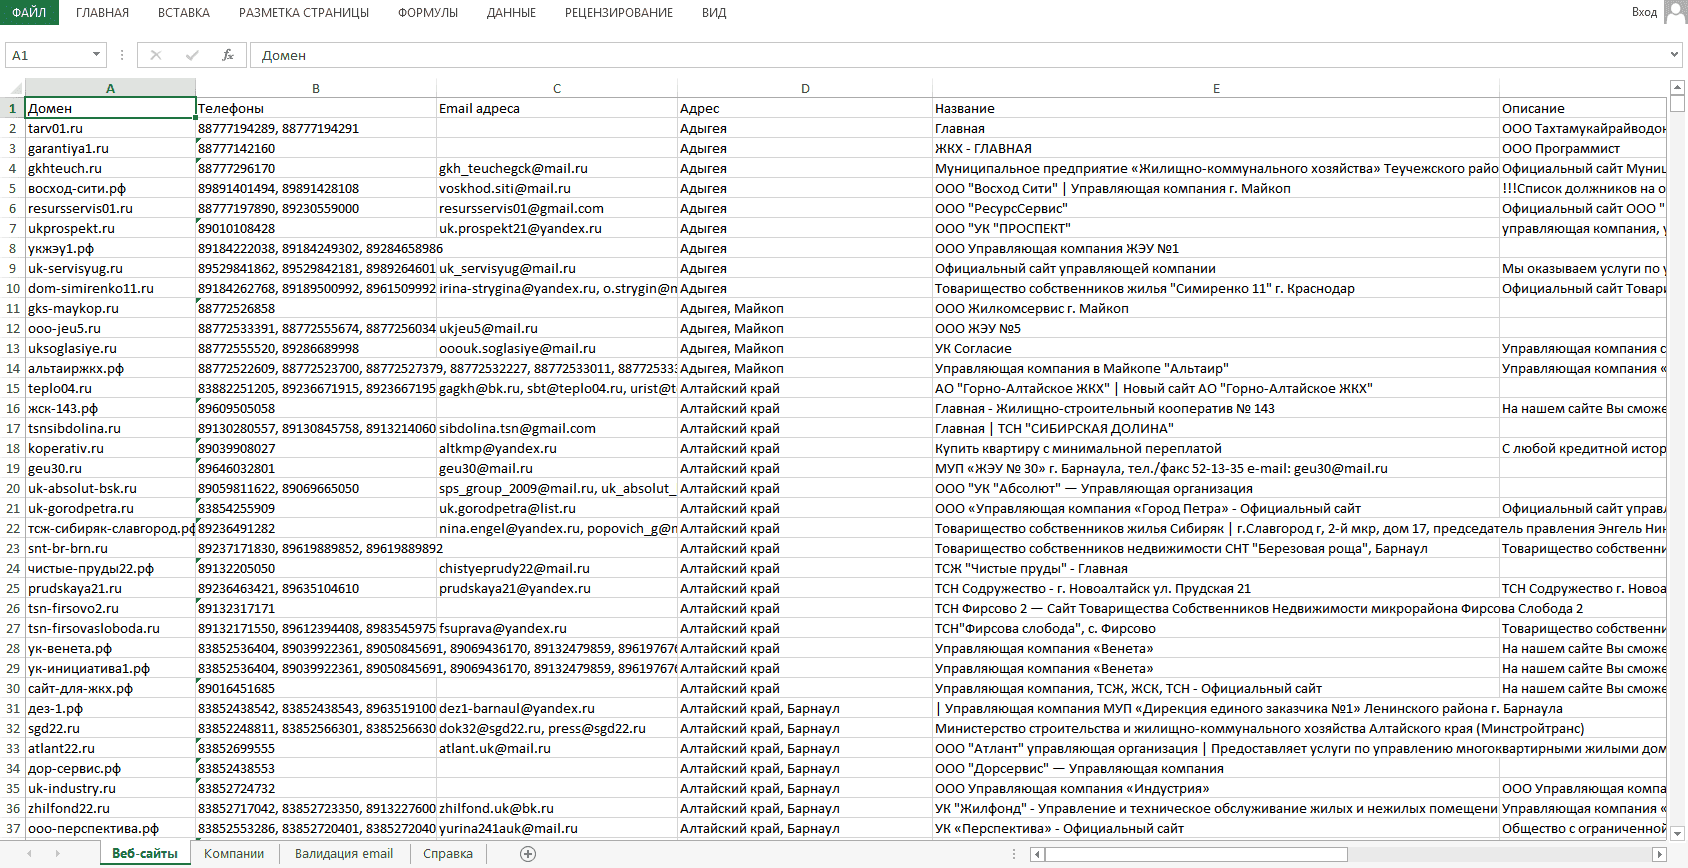1688x868 pixels.
Task: Open the РАЗМЕТКА СТРАНИЦЫ tab
Action: (304, 13)
